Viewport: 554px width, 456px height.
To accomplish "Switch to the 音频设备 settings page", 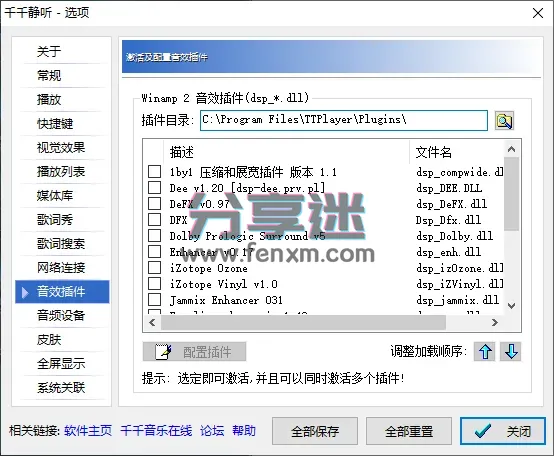I will click(62, 315).
